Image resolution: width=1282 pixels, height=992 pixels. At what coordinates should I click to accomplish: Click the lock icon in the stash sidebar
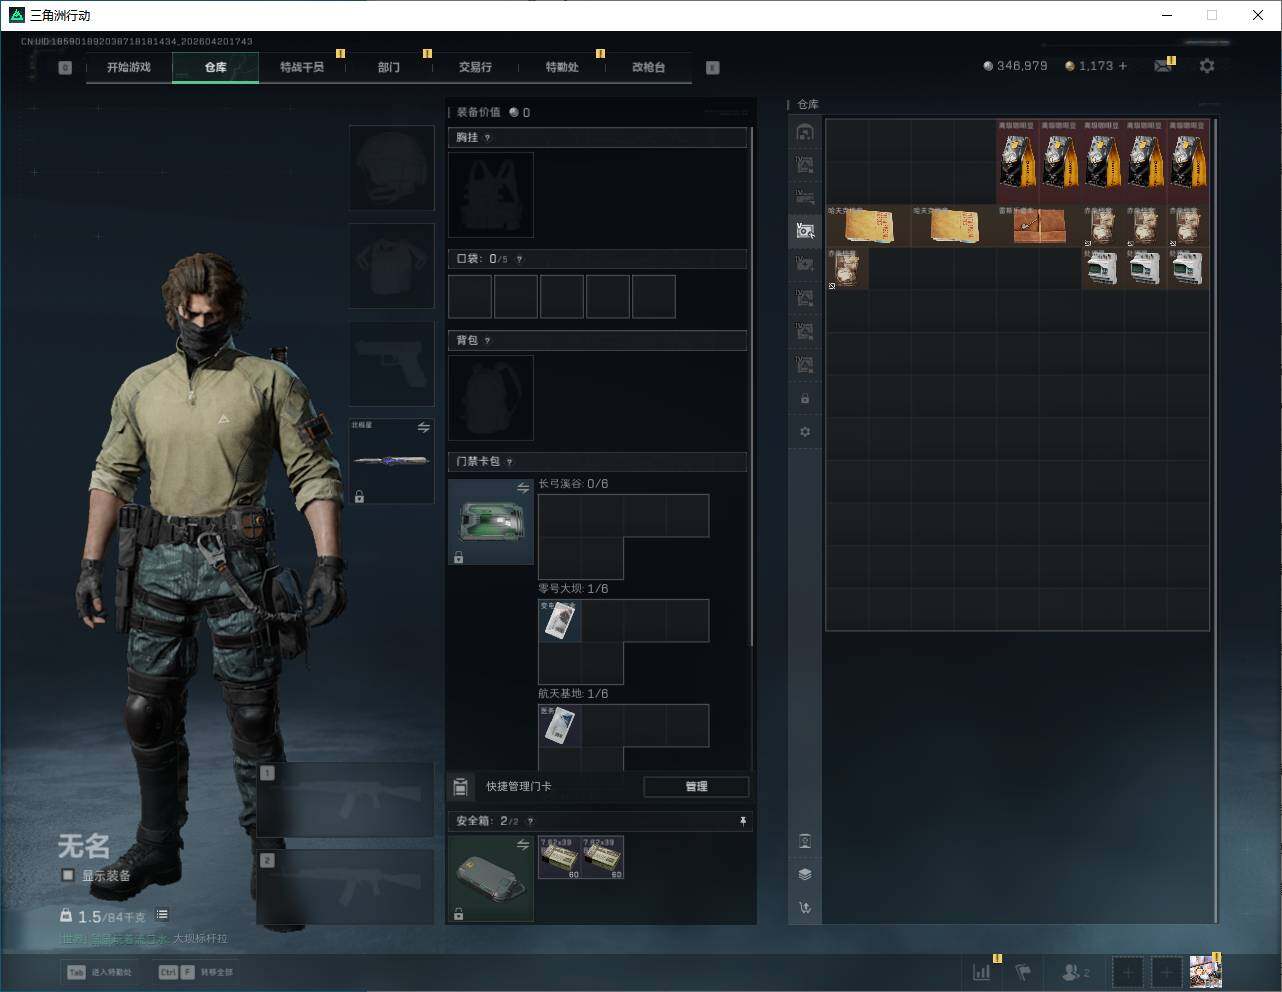click(805, 399)
